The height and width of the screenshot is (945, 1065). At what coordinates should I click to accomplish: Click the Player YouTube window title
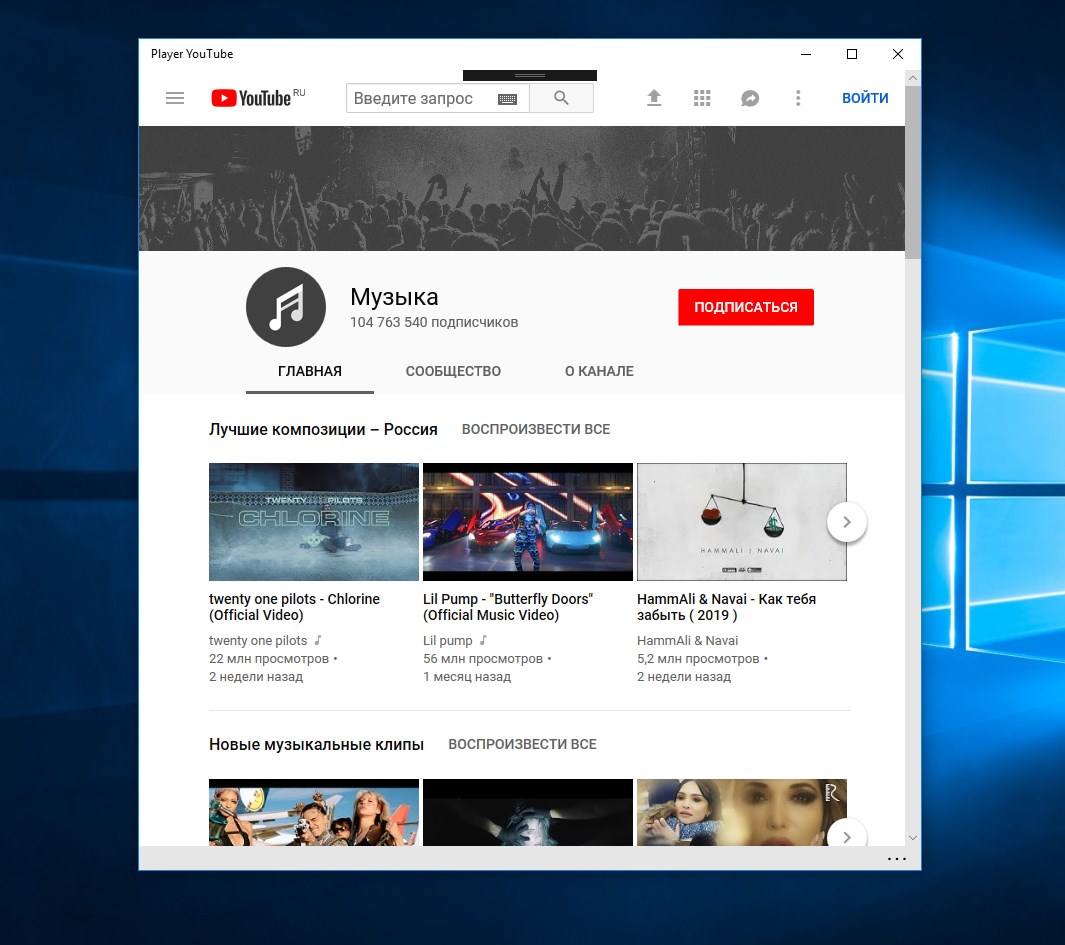click(192, 54)
